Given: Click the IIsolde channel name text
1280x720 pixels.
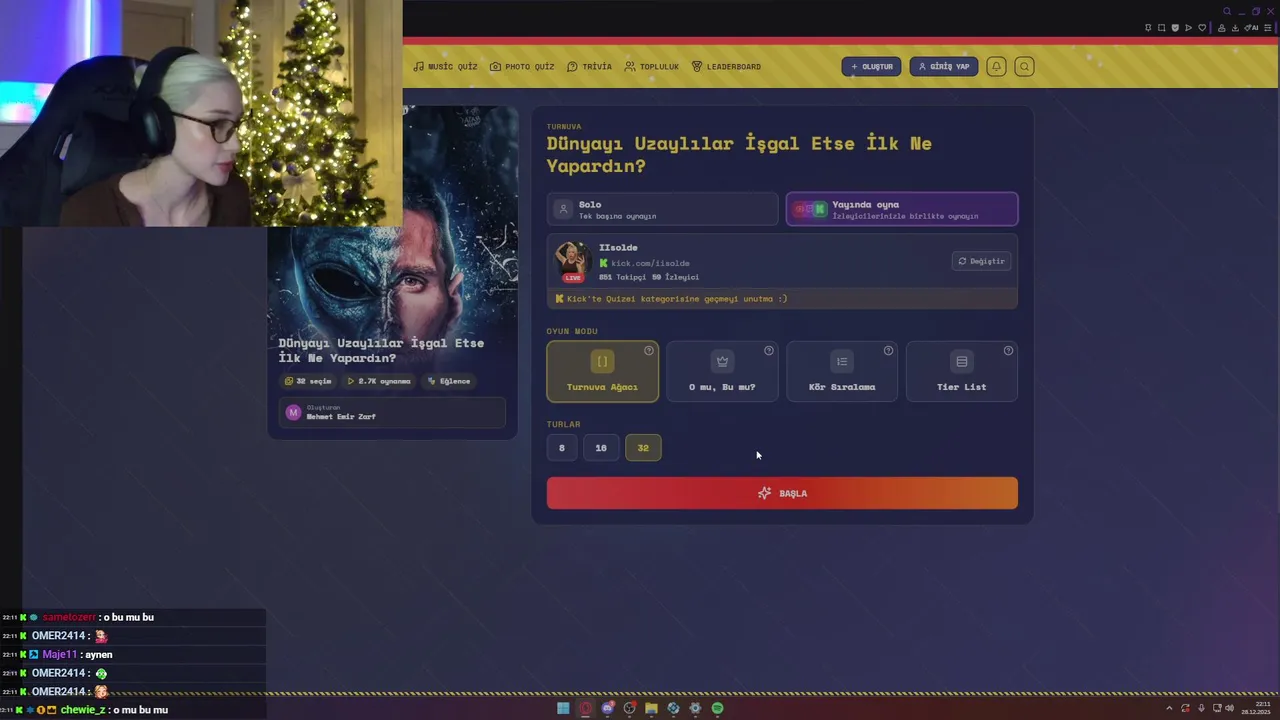Looking at the screenshot, I should coord(618,248).
